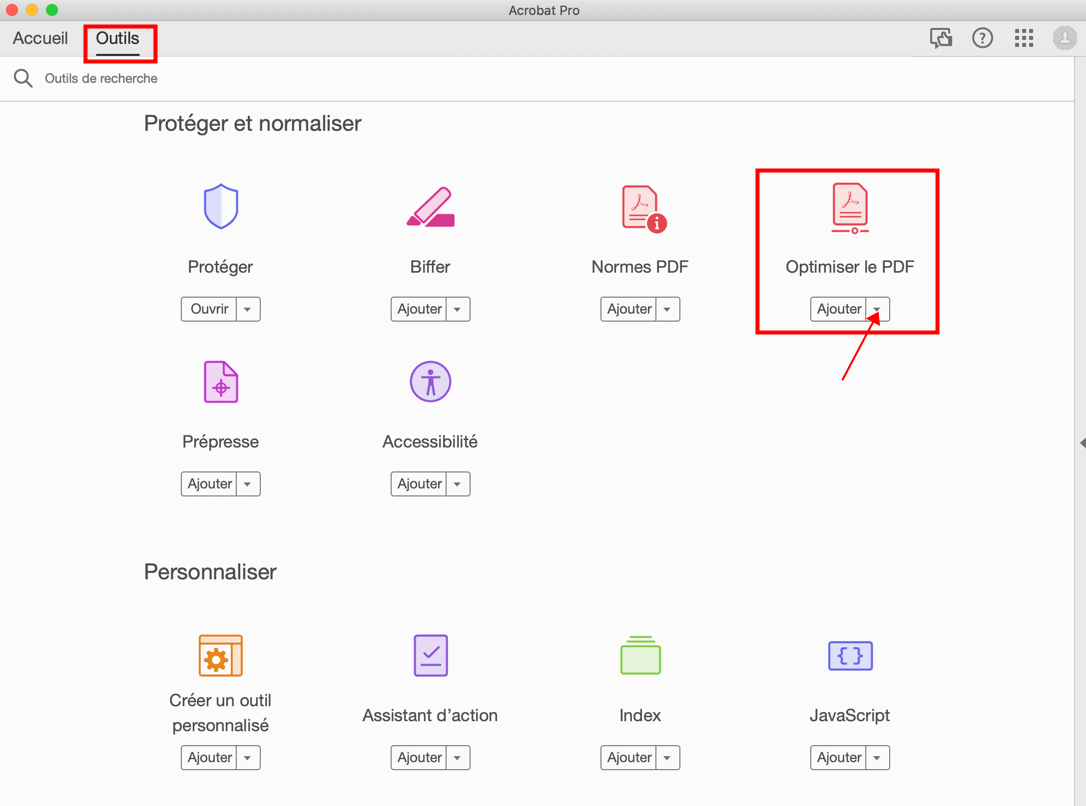Image resolution: width=1086 pixels, height=806 pixels.
Task: Click the Protéger label text
Action: click(x=220, y=267)
